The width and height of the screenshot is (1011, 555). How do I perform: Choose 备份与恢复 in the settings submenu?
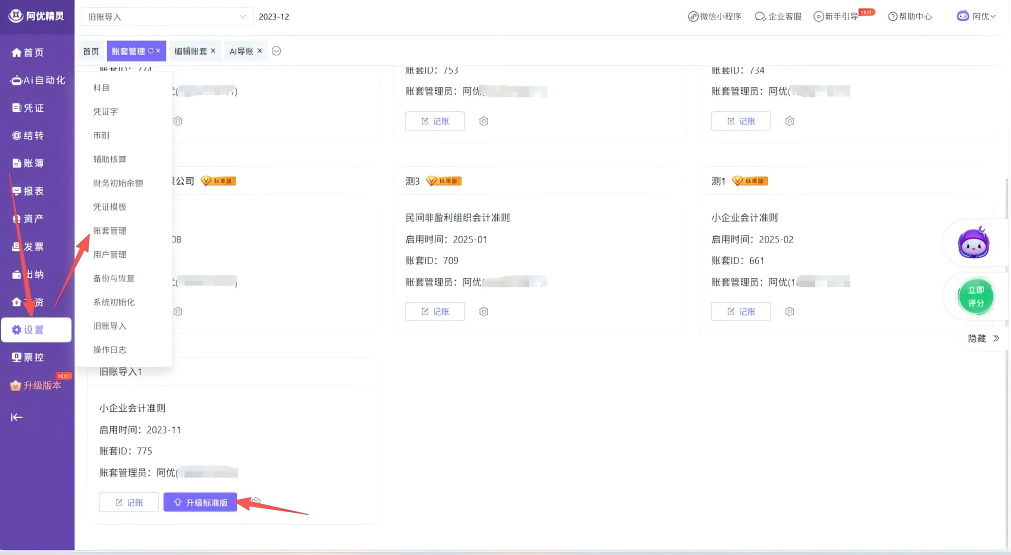tap(113, 278)
